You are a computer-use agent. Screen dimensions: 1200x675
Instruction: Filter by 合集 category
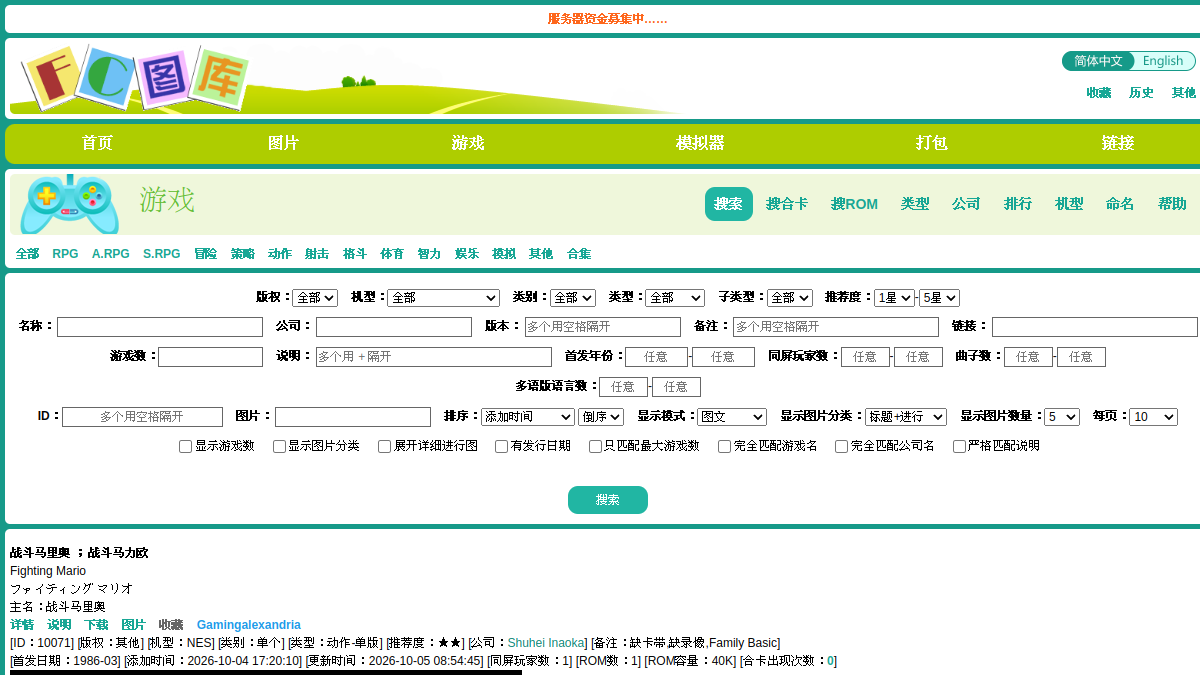(x=579, y=254)
